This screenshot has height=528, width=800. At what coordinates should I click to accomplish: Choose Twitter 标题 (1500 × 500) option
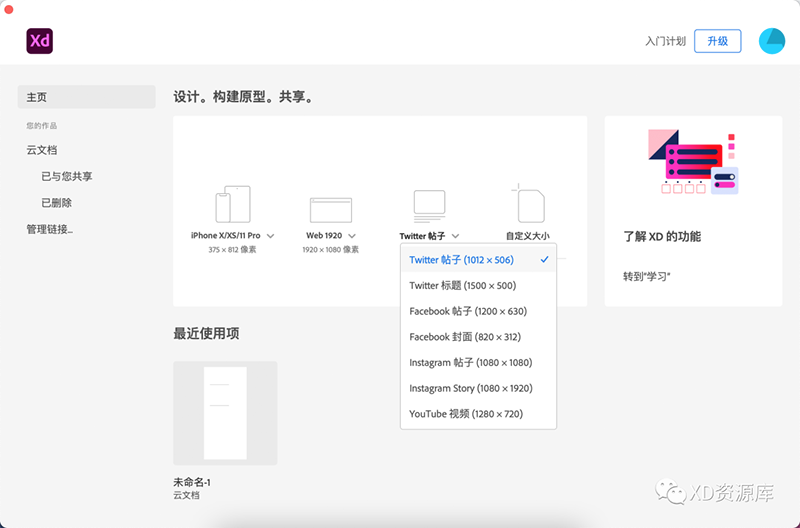pyautogui.click(x=478, y=285)
